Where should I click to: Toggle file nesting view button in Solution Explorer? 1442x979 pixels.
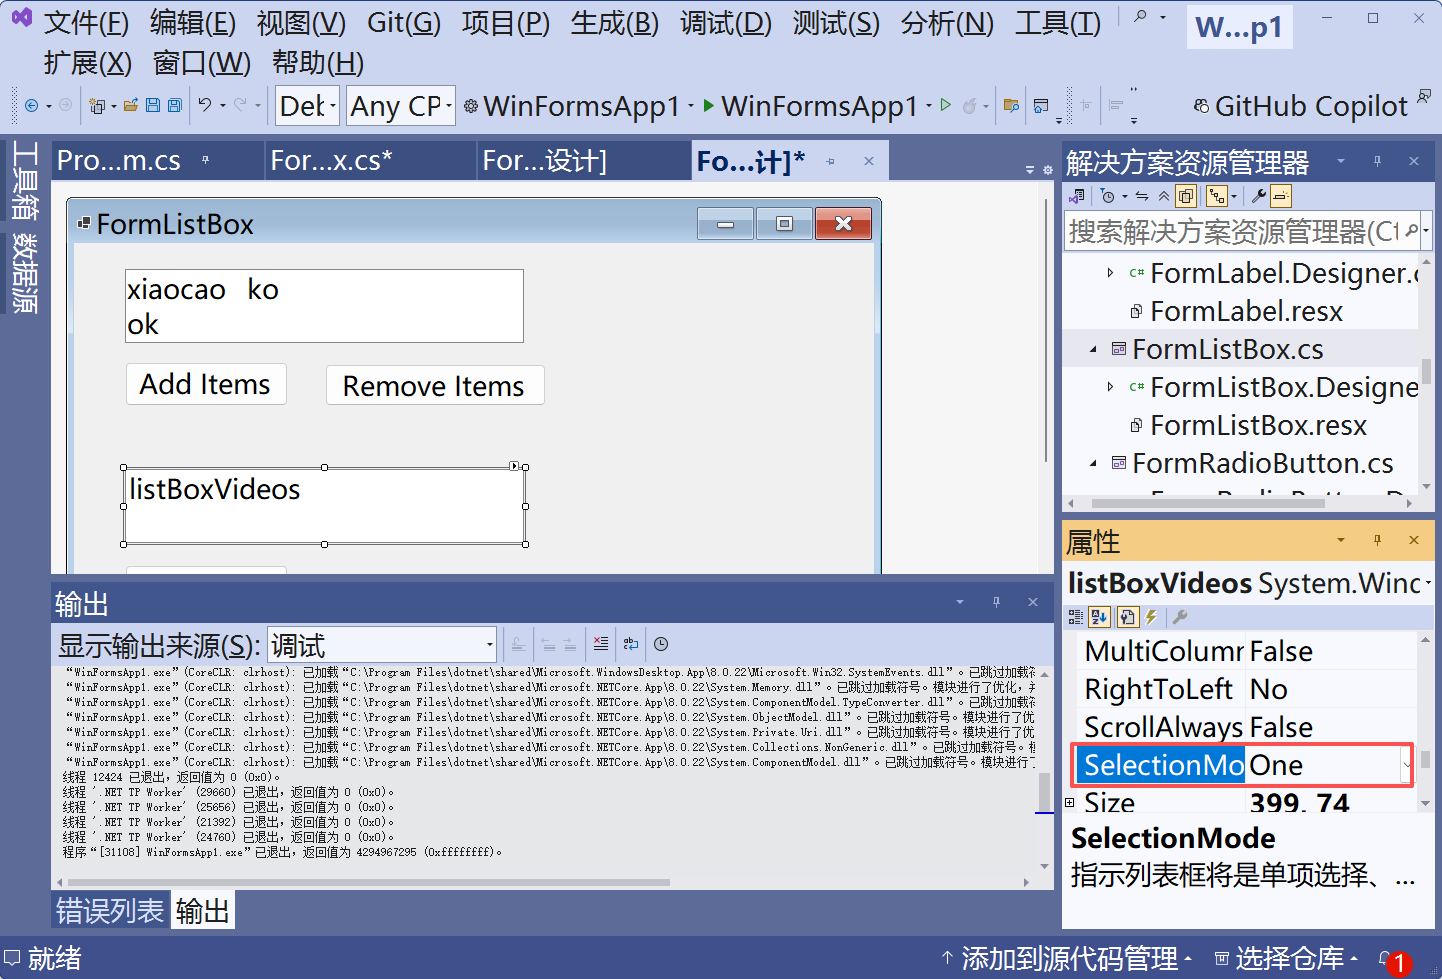click(x=1216, y=196)
